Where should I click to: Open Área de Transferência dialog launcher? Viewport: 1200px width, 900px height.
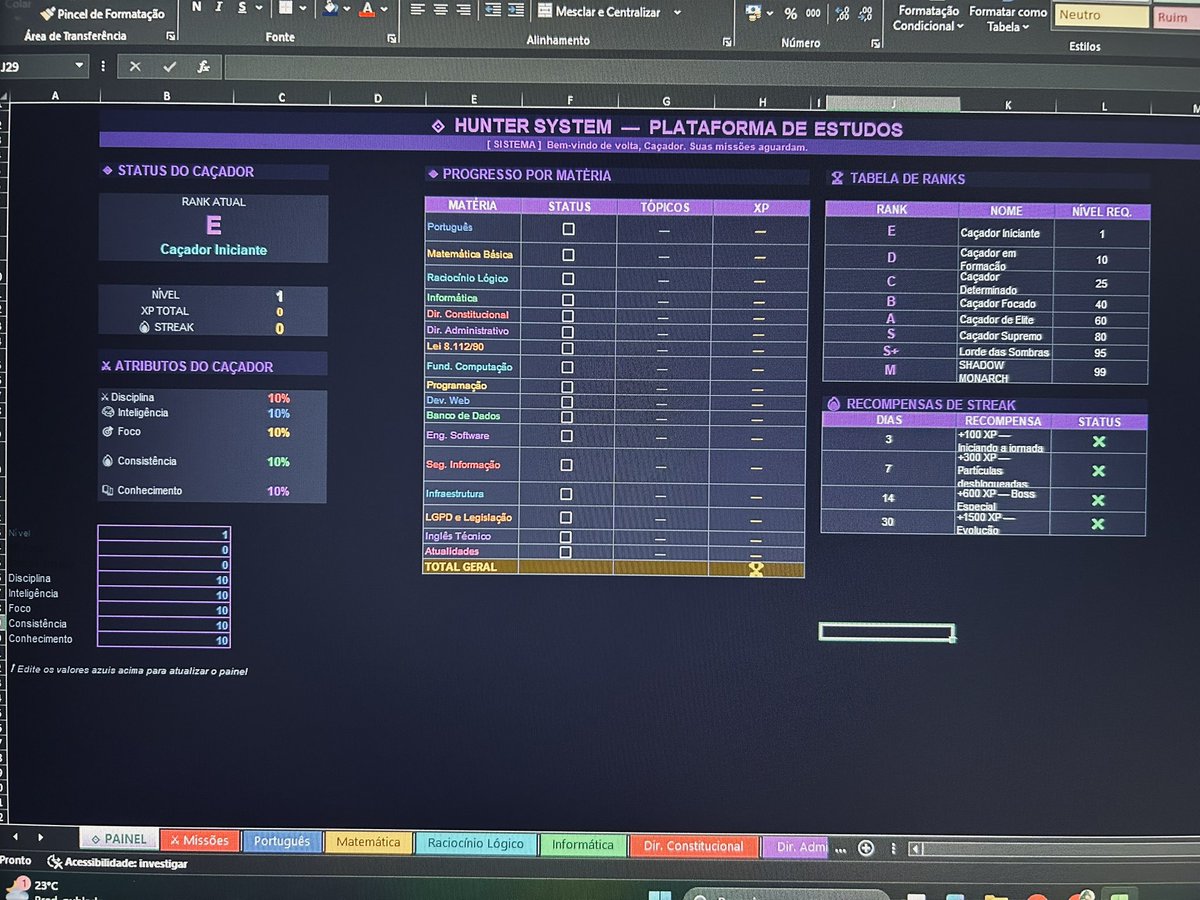point(170,35)
